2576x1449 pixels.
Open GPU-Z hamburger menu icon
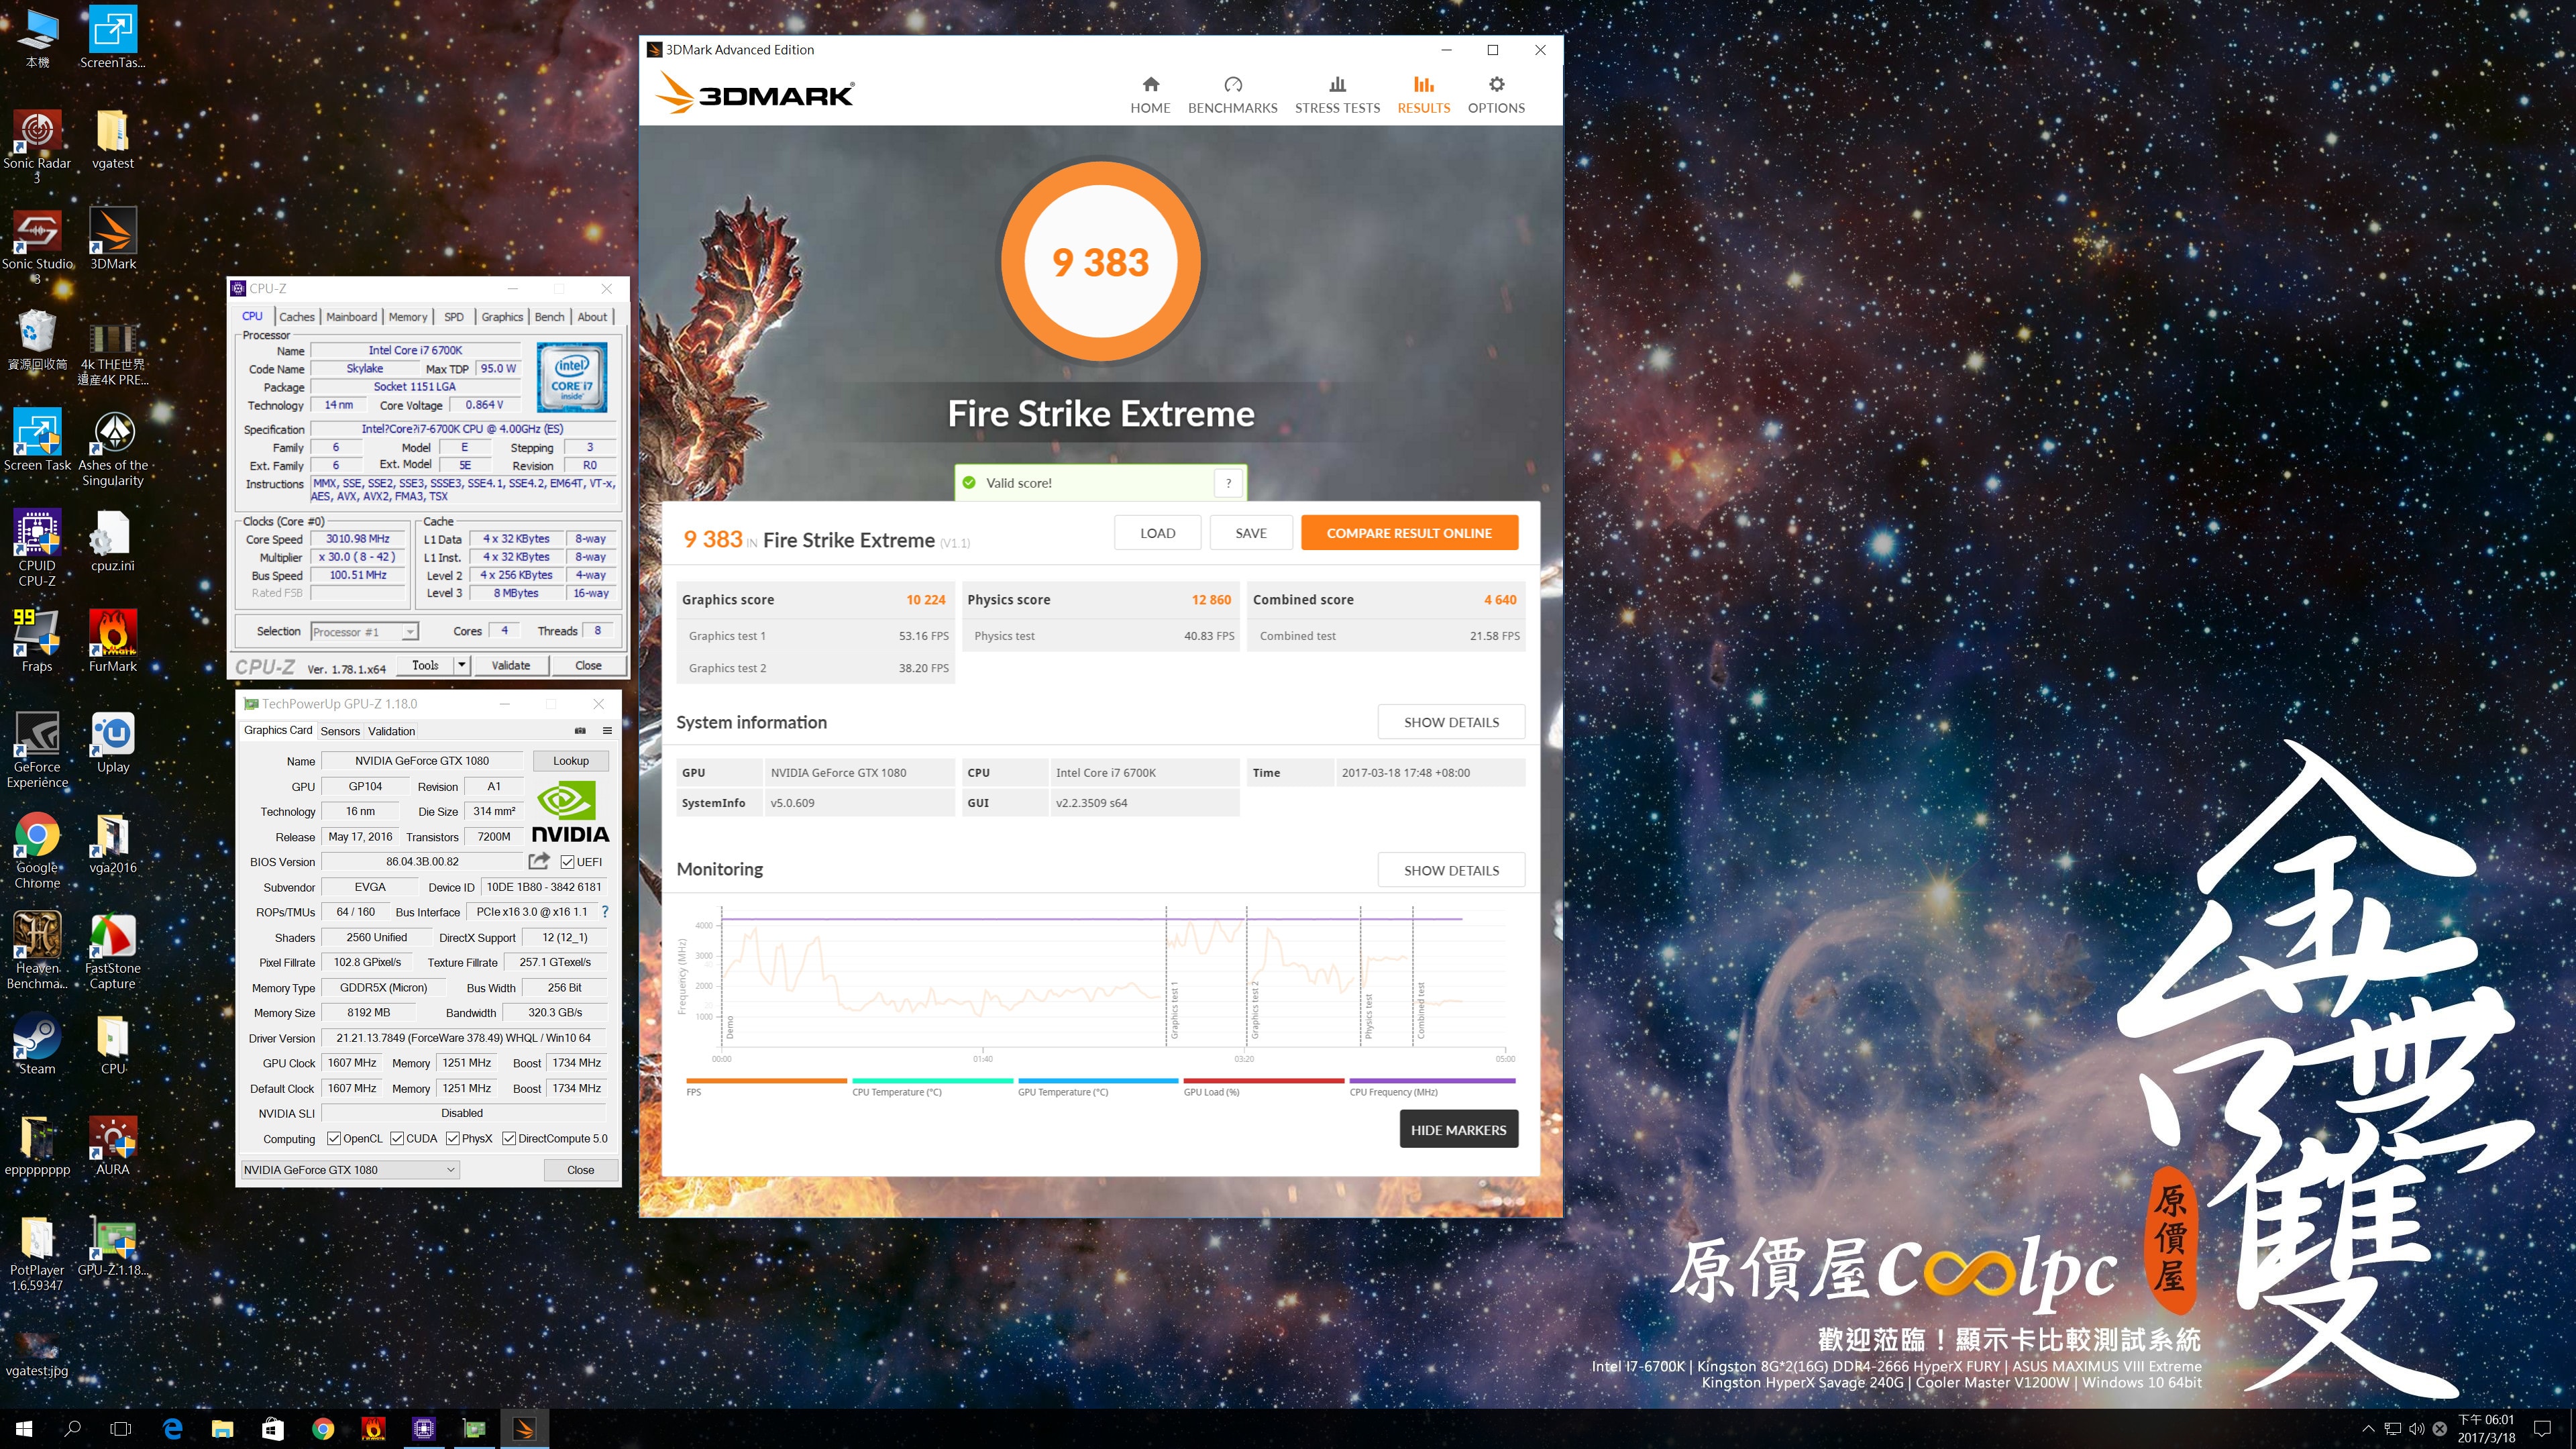pos(607,730)
